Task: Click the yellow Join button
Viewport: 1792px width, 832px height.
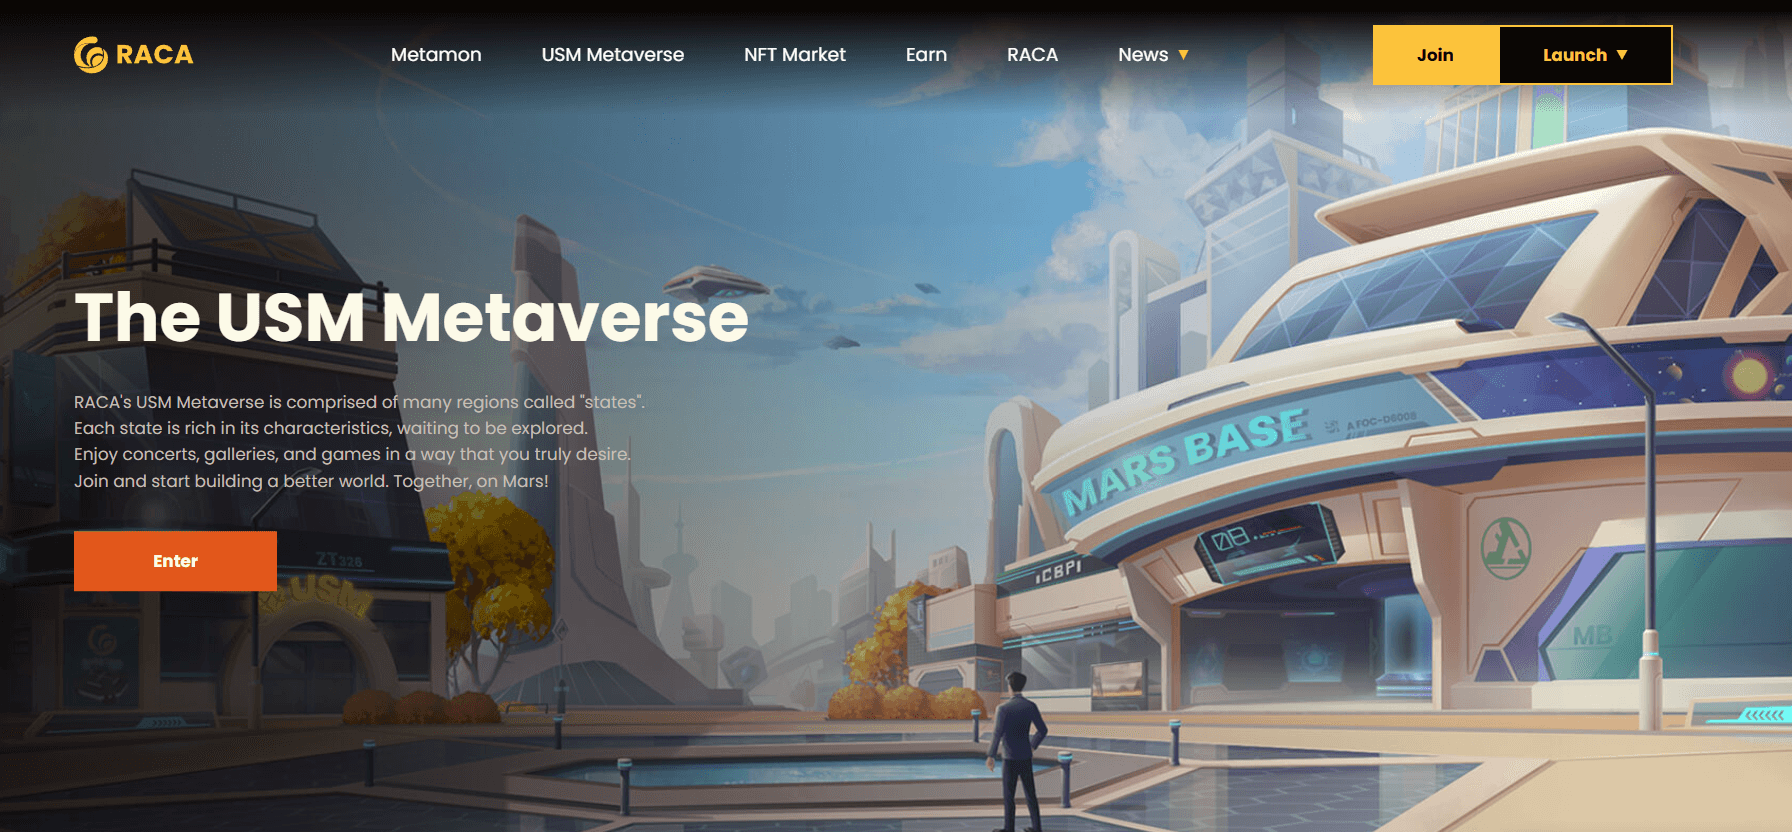Action: (1435, 55)
